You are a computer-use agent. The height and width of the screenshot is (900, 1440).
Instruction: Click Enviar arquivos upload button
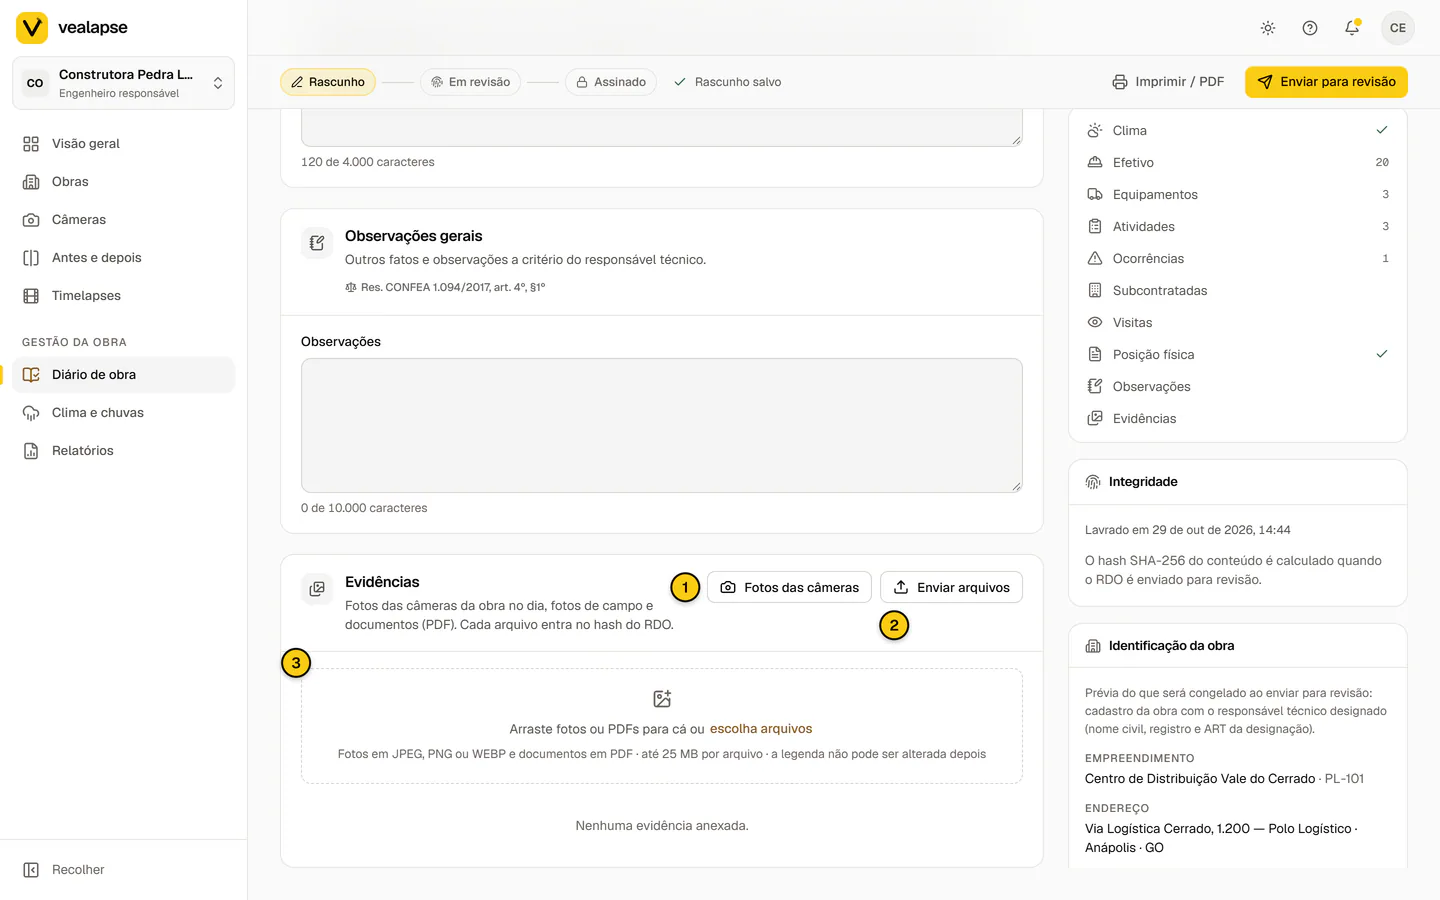click(x=951, y=588)
